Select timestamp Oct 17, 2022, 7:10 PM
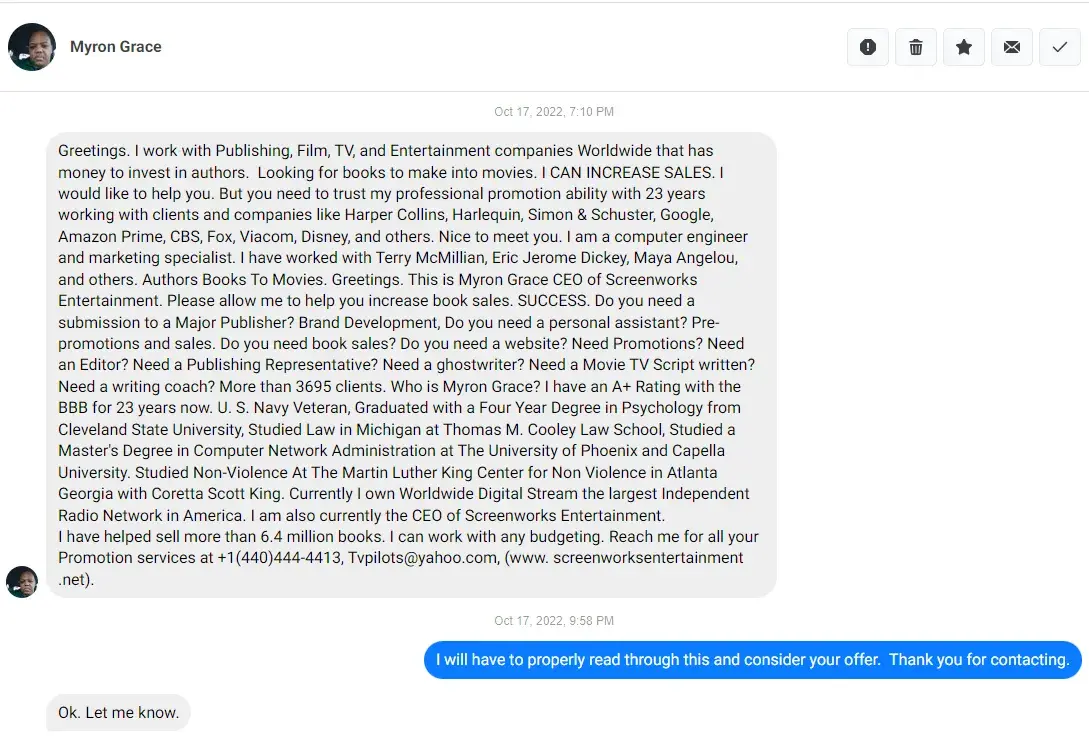Viewport: 1089px width, 743px height. [x=554, y=112]
